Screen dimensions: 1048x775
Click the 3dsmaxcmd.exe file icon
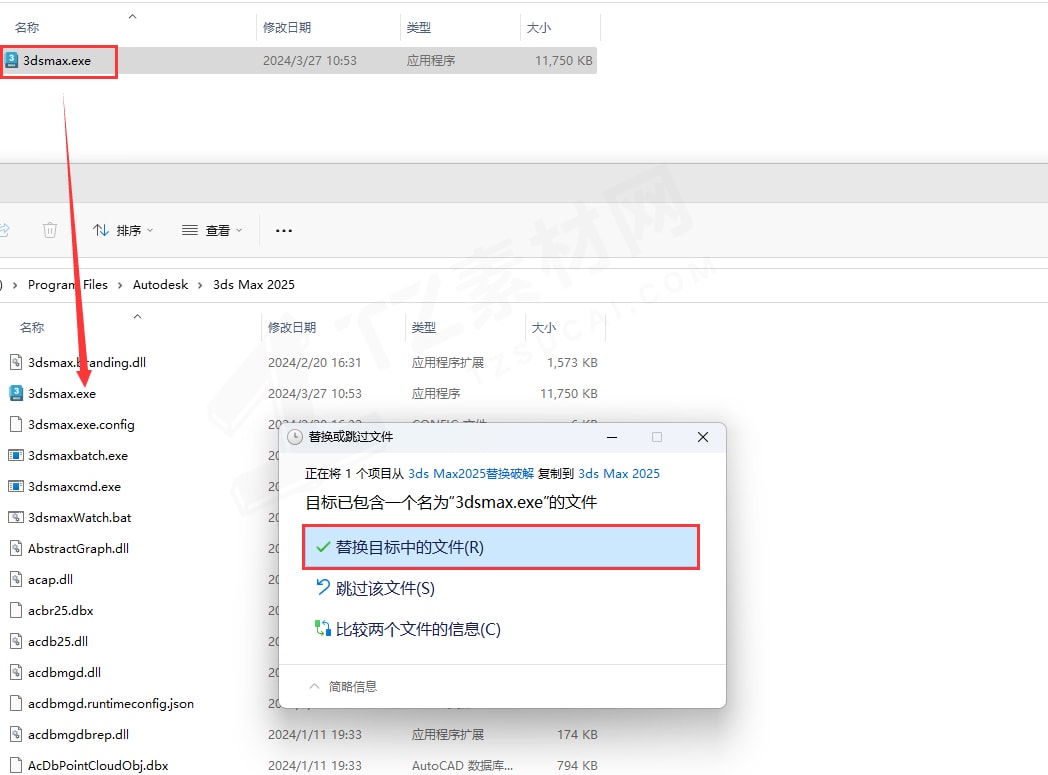16,486
